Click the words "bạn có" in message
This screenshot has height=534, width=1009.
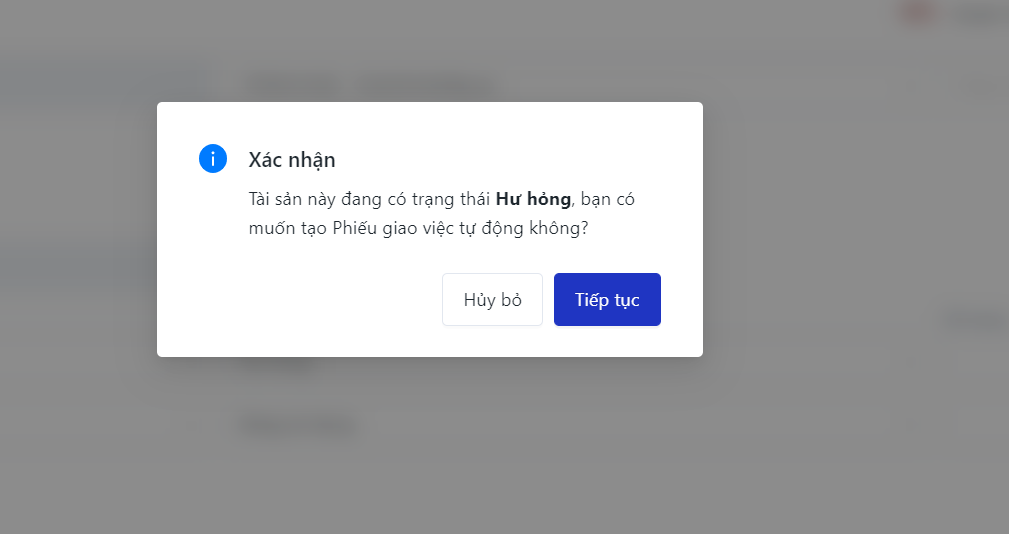point(608,199)
